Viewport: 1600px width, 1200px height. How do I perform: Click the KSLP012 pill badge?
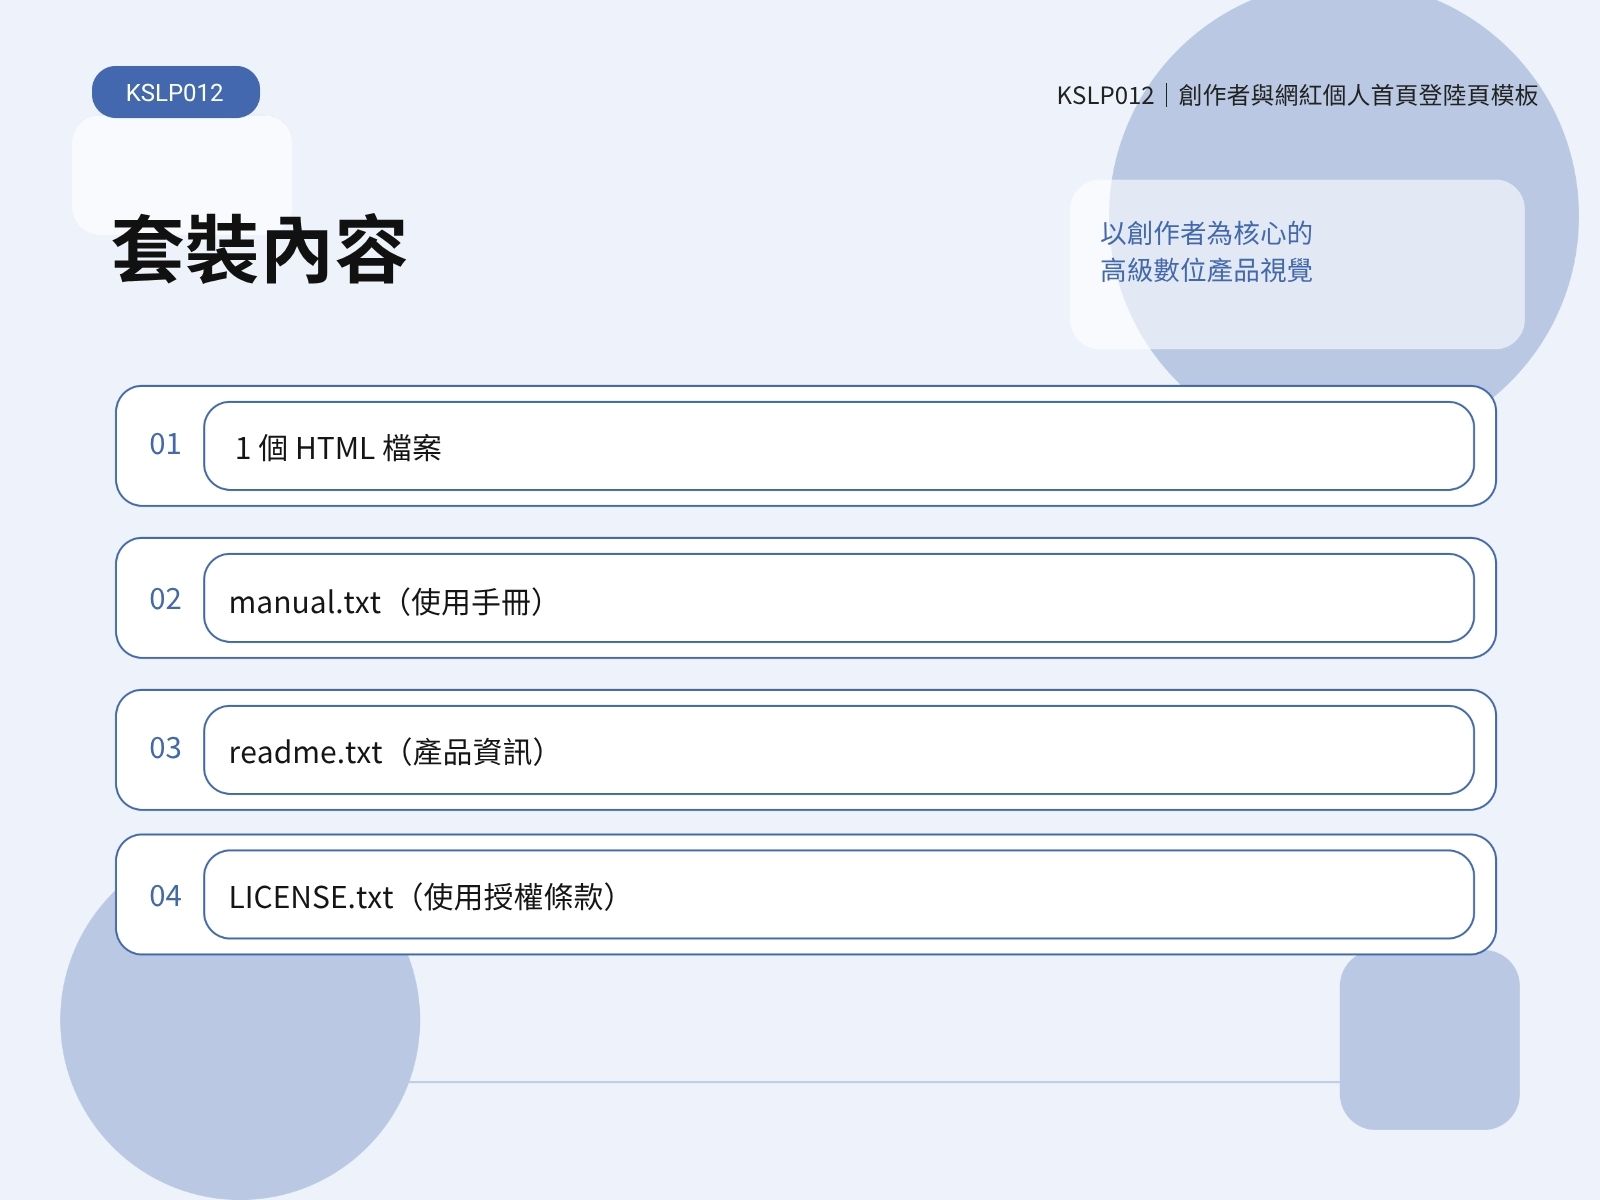coord(176,92)
